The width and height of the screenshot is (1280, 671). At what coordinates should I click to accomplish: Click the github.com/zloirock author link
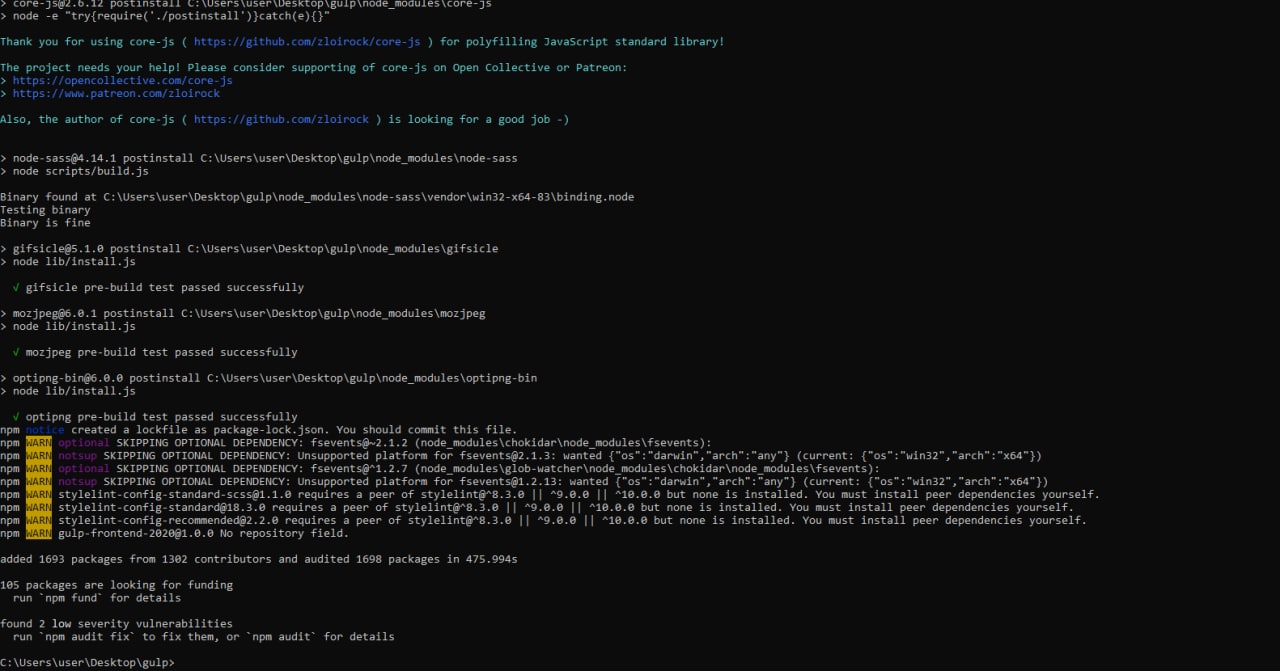tap(281, 120)
